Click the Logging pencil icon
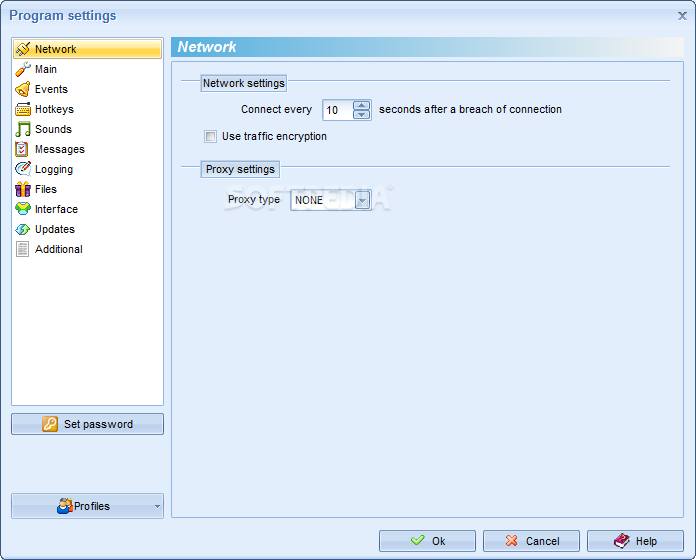 (x=23, y=169)
